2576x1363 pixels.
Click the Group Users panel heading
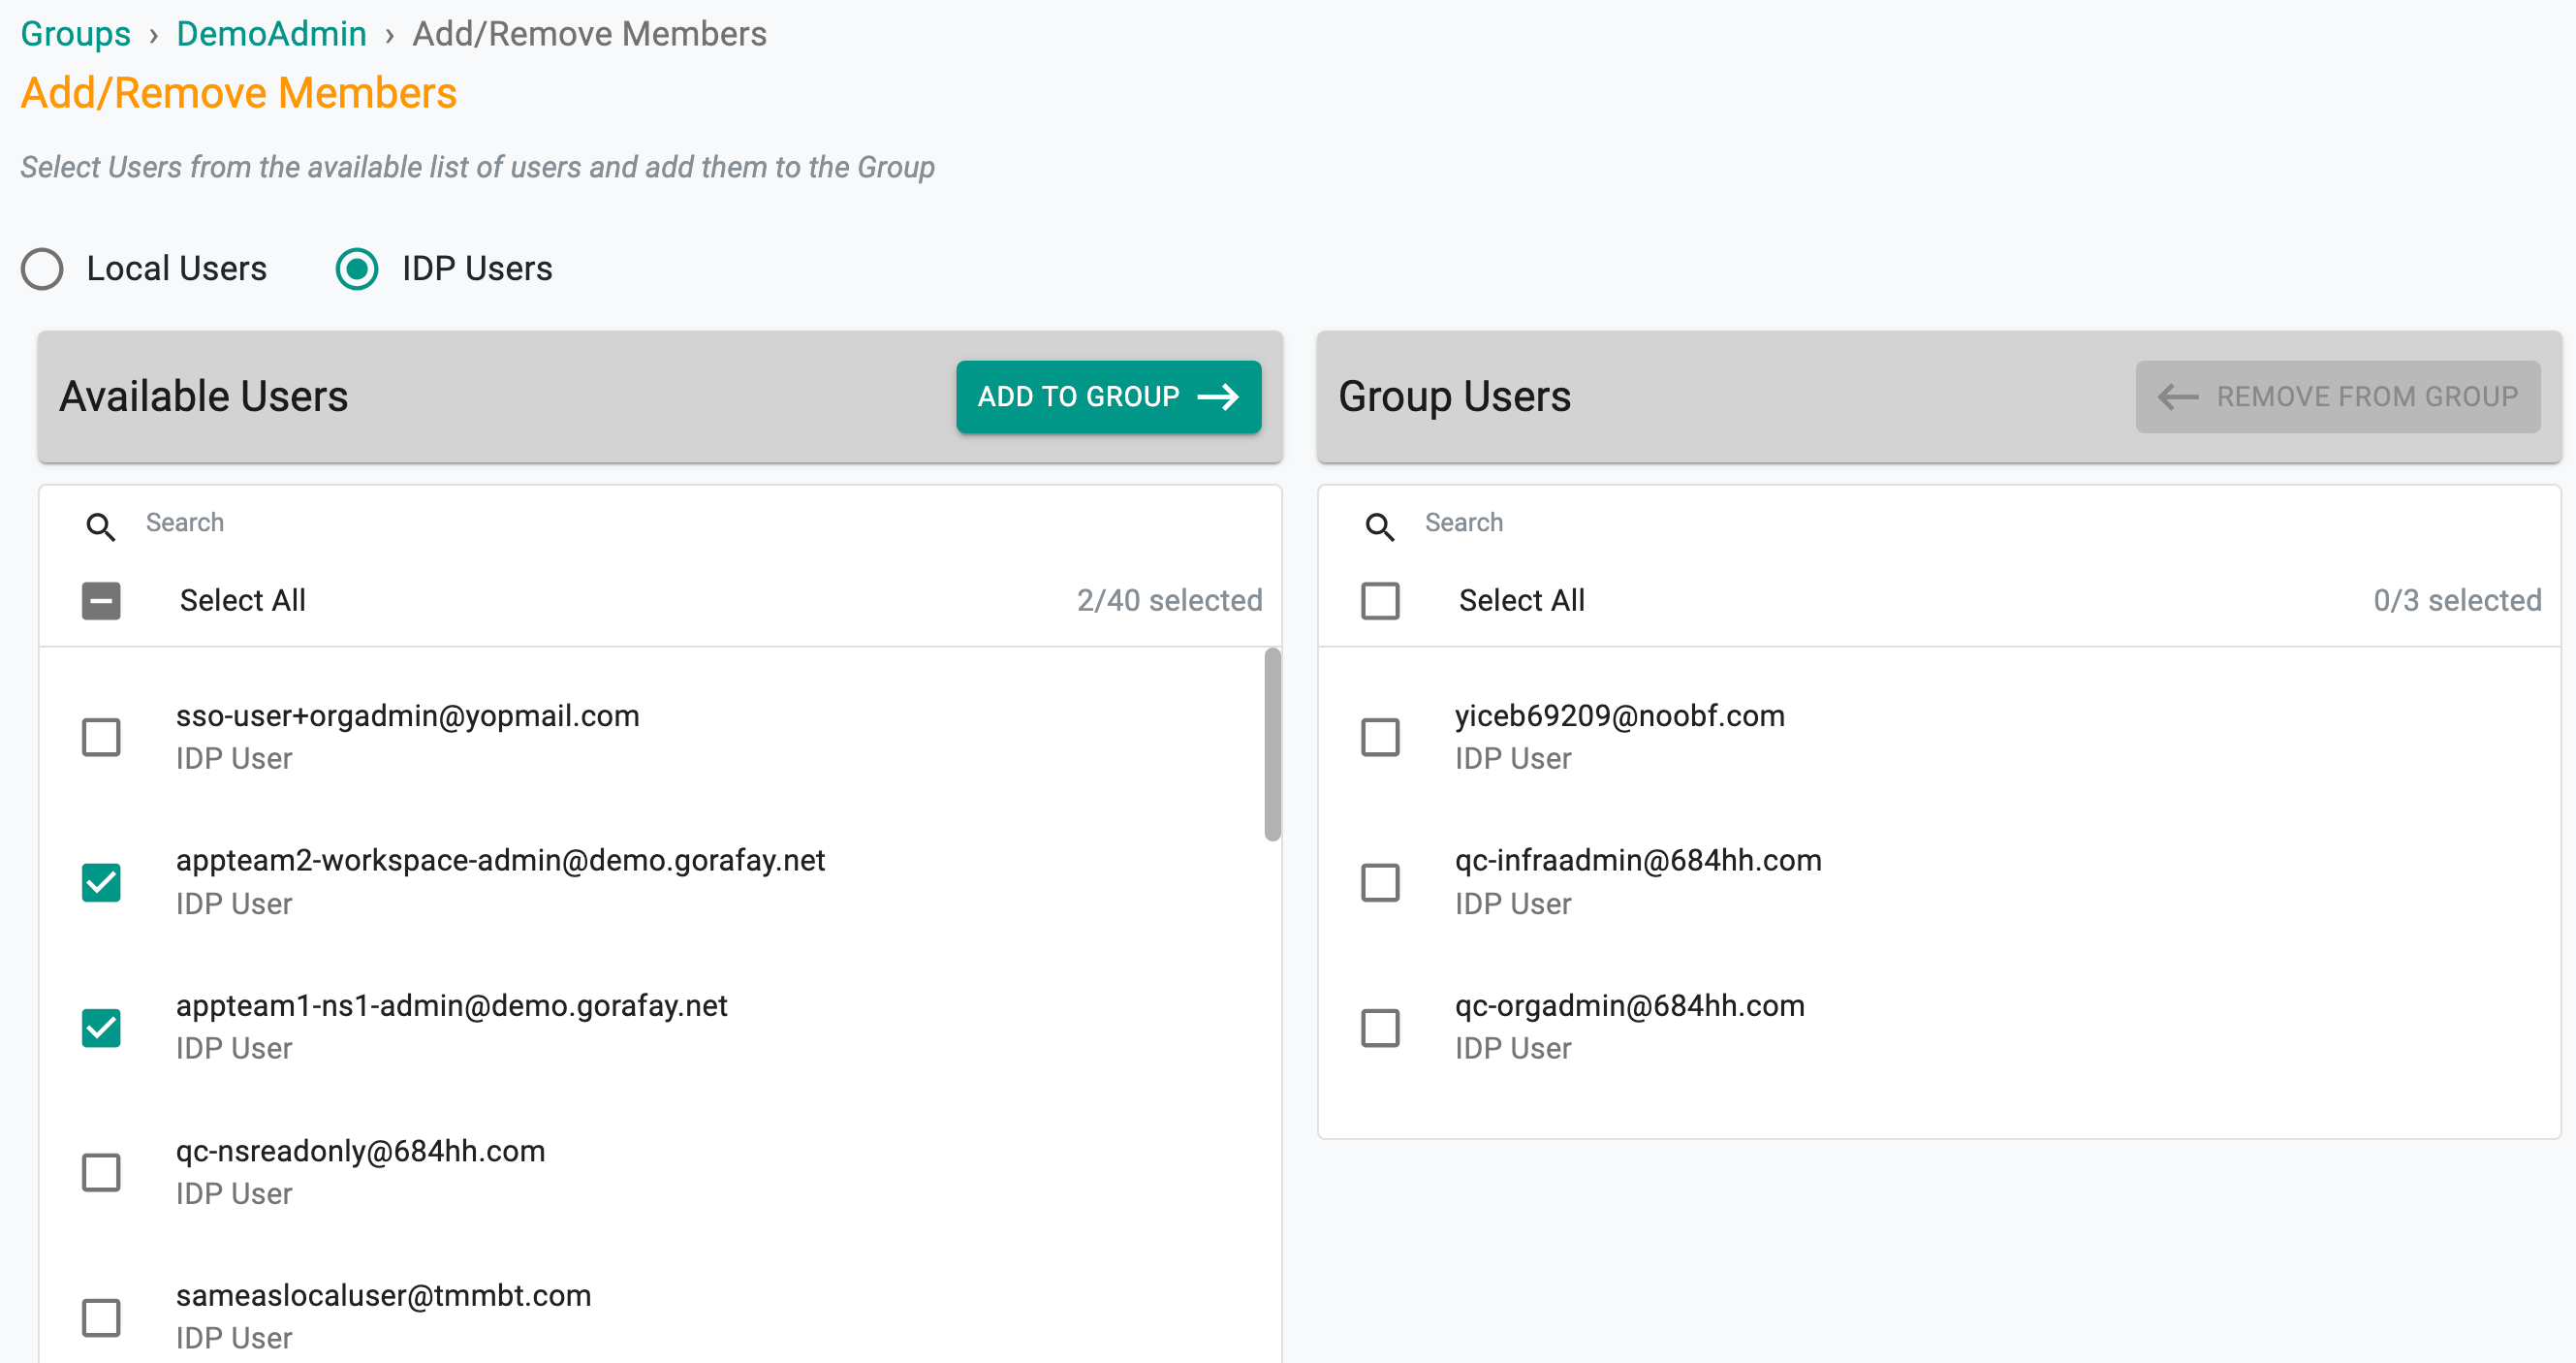[1454, 397]
